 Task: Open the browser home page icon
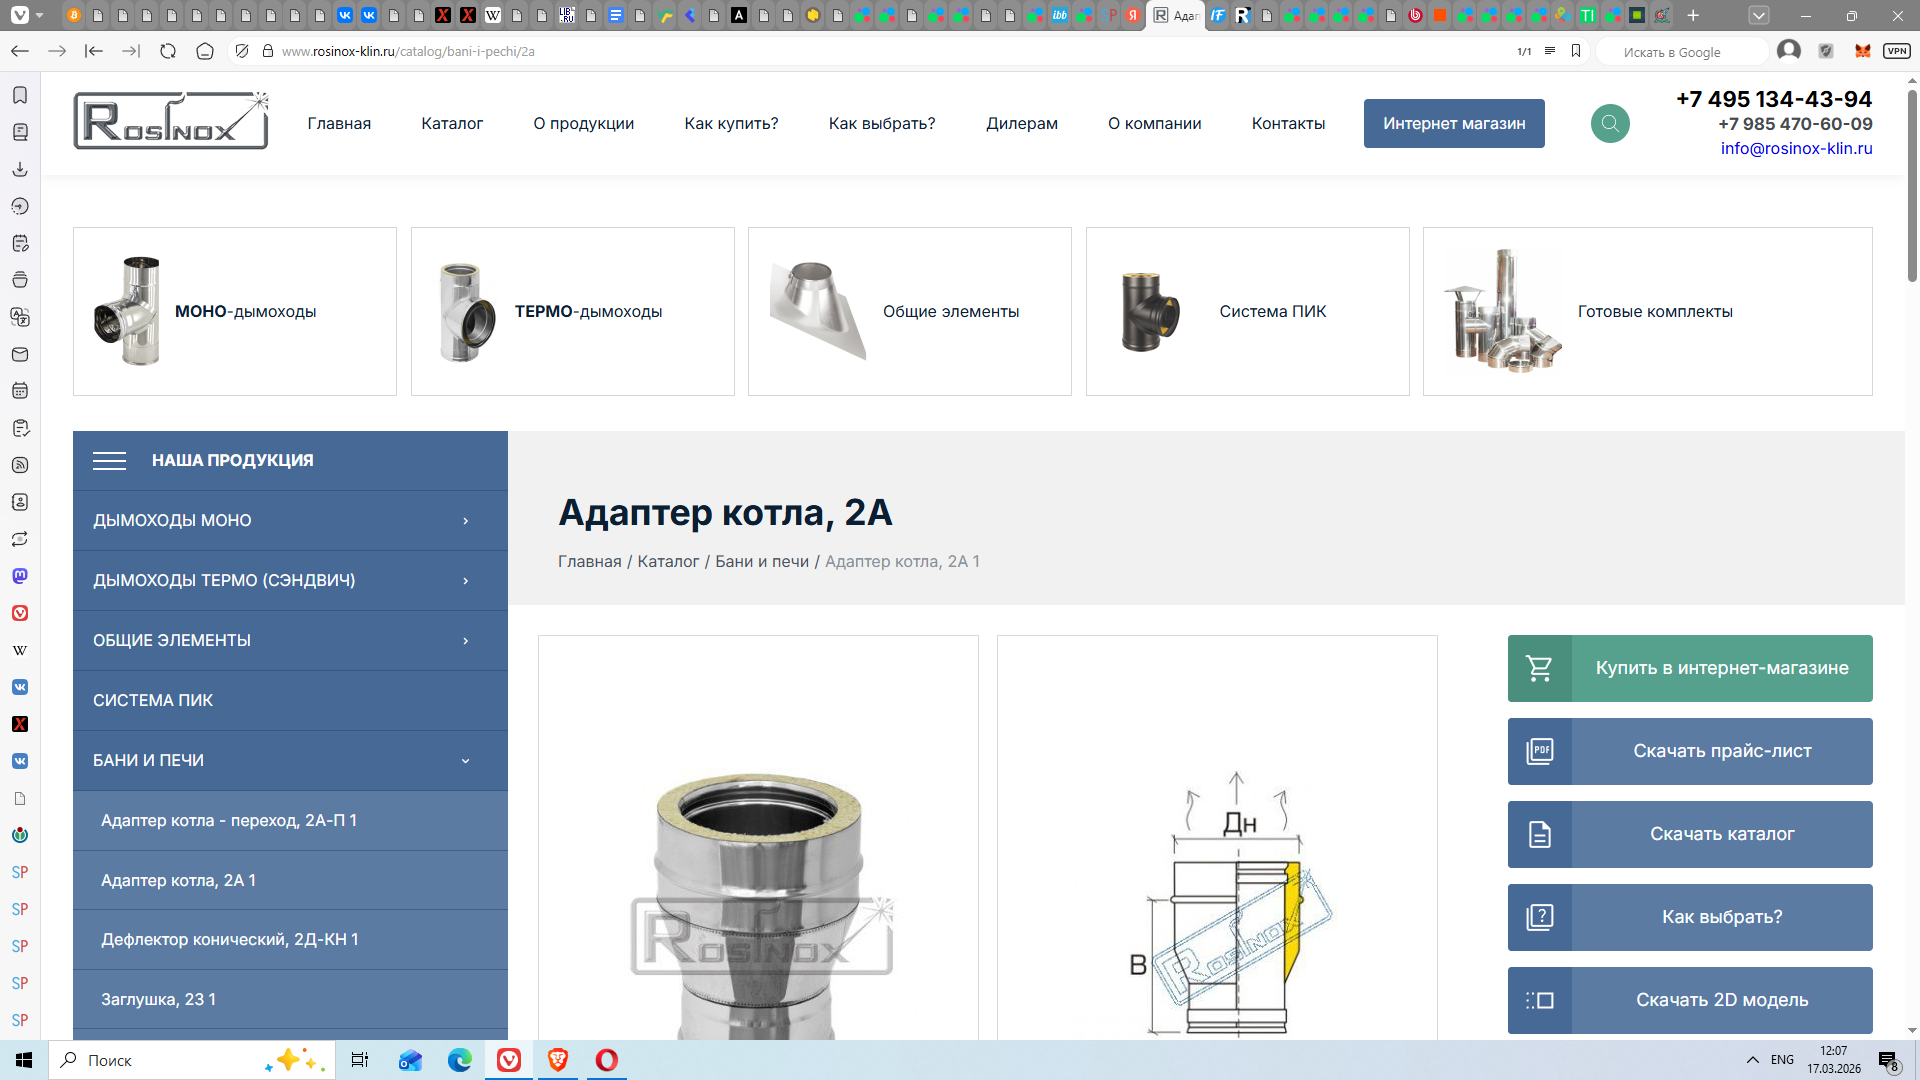pyautogui.click(x=205, y=51)
